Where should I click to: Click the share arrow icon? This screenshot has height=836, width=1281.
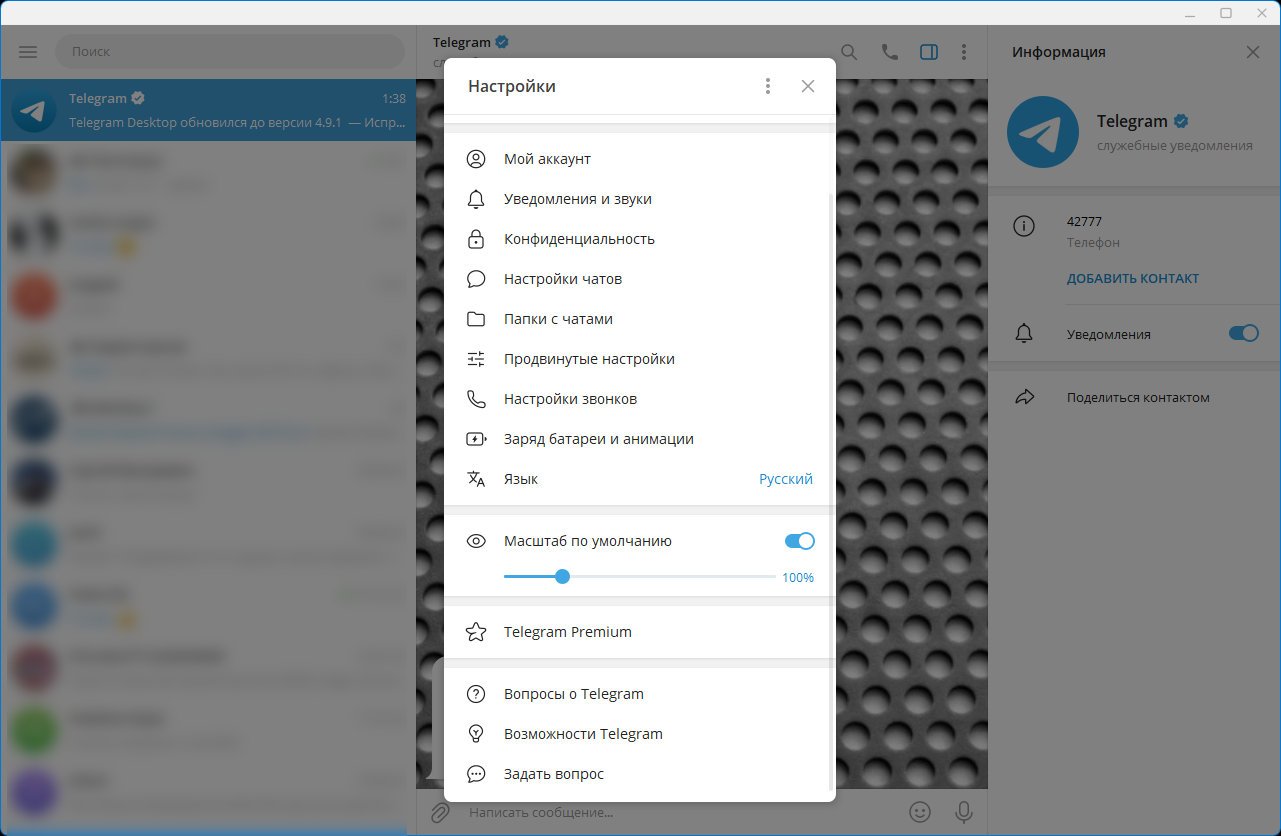pos(1024,398)
